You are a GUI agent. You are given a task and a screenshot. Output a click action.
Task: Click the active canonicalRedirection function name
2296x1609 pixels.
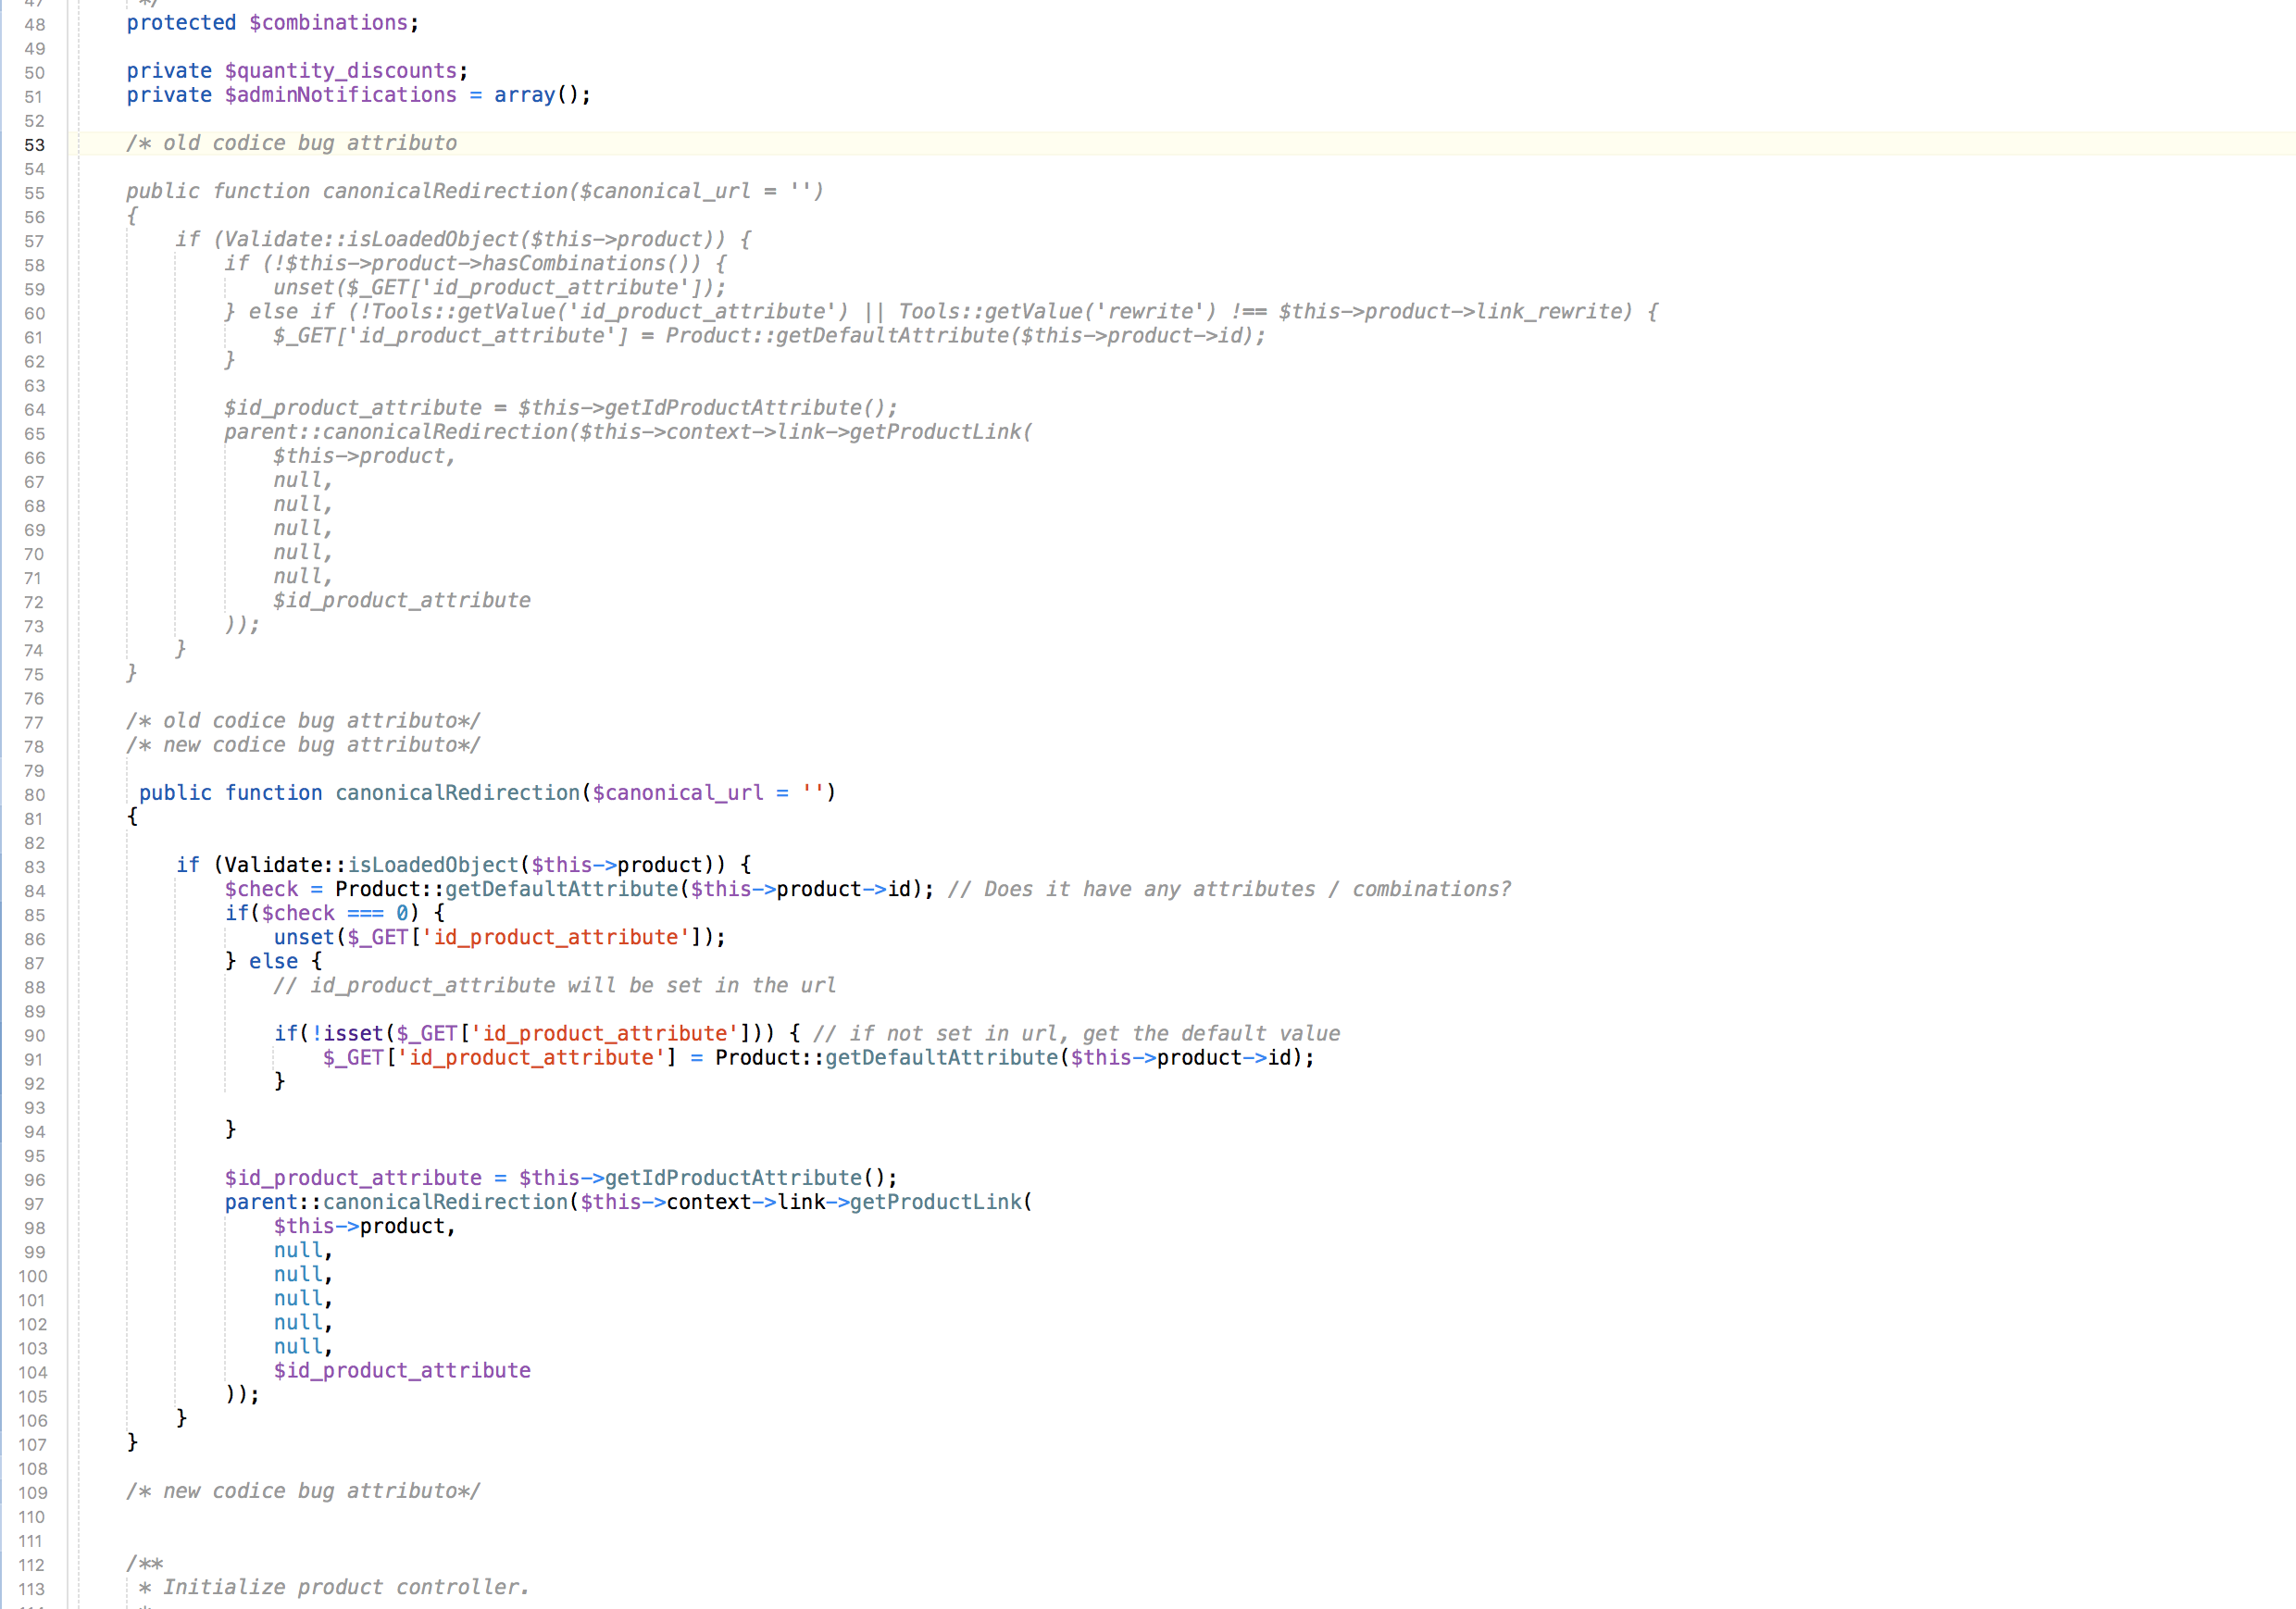tap(457, 793)
